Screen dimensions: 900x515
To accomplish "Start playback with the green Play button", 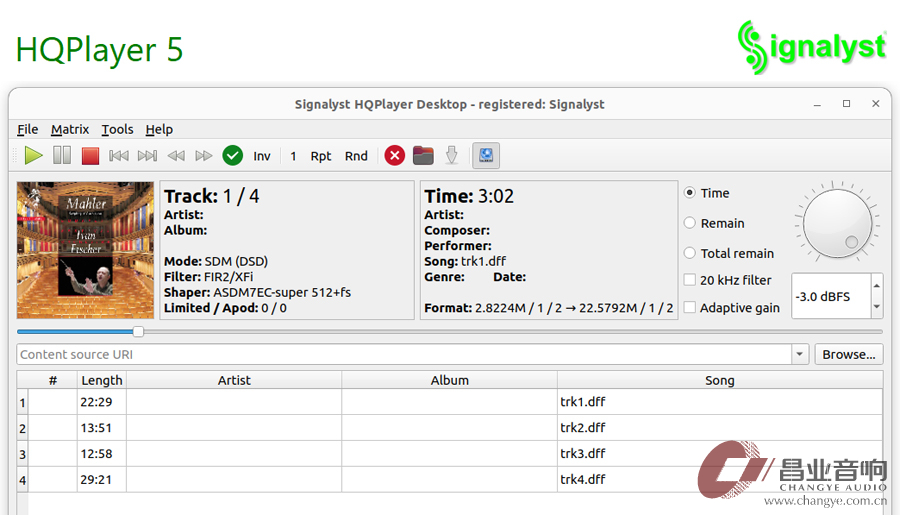I will point(34,156).
